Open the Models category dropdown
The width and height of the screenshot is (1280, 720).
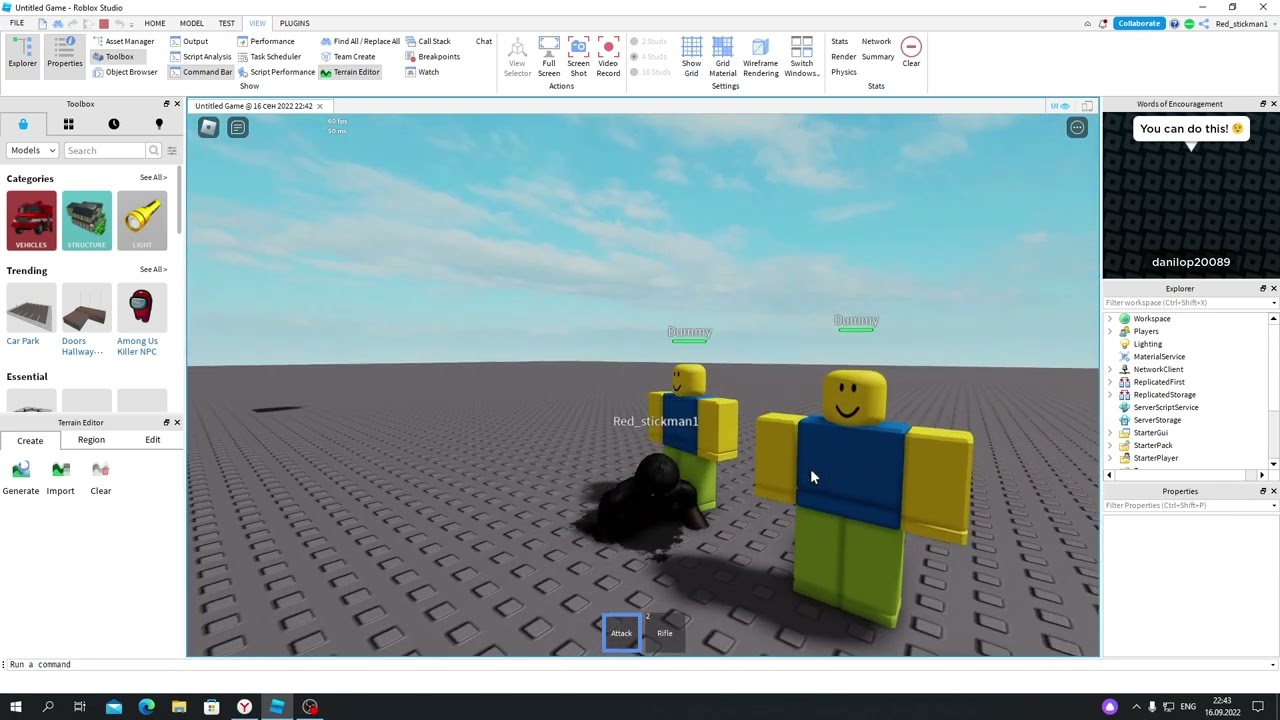click(x=33, y=150)
